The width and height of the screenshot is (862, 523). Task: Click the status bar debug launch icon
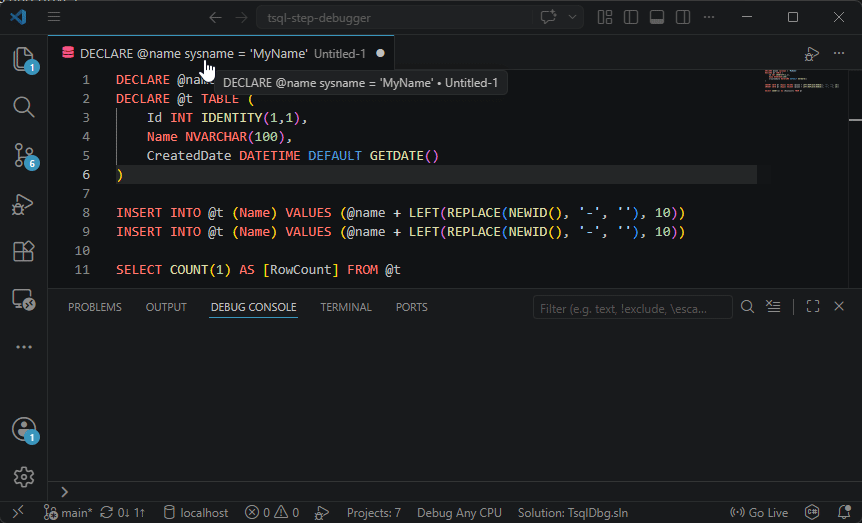pyautogui.click(x=322, y=513)
